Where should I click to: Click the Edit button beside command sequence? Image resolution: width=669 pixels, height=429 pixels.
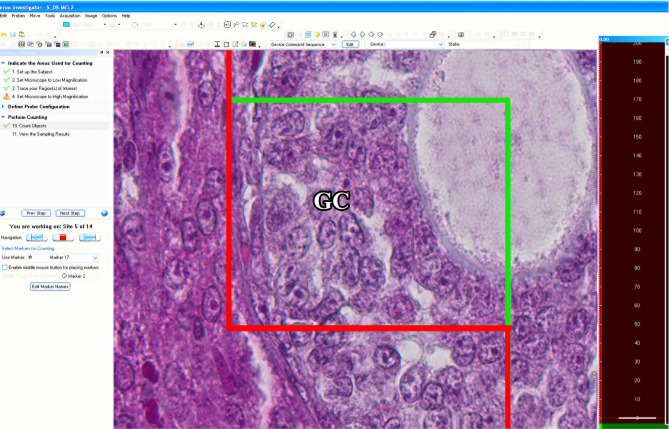[350, 44]
